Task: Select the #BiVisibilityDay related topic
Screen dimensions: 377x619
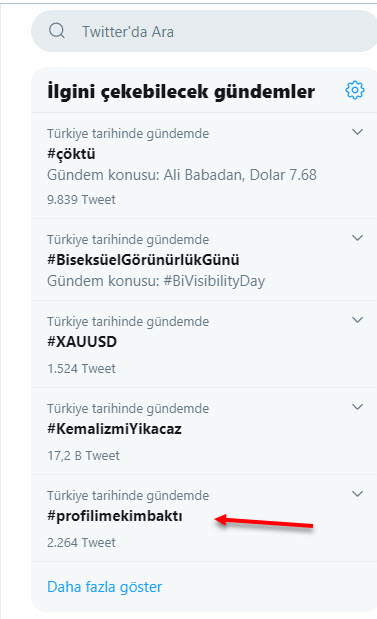Action: pos(214,281)
